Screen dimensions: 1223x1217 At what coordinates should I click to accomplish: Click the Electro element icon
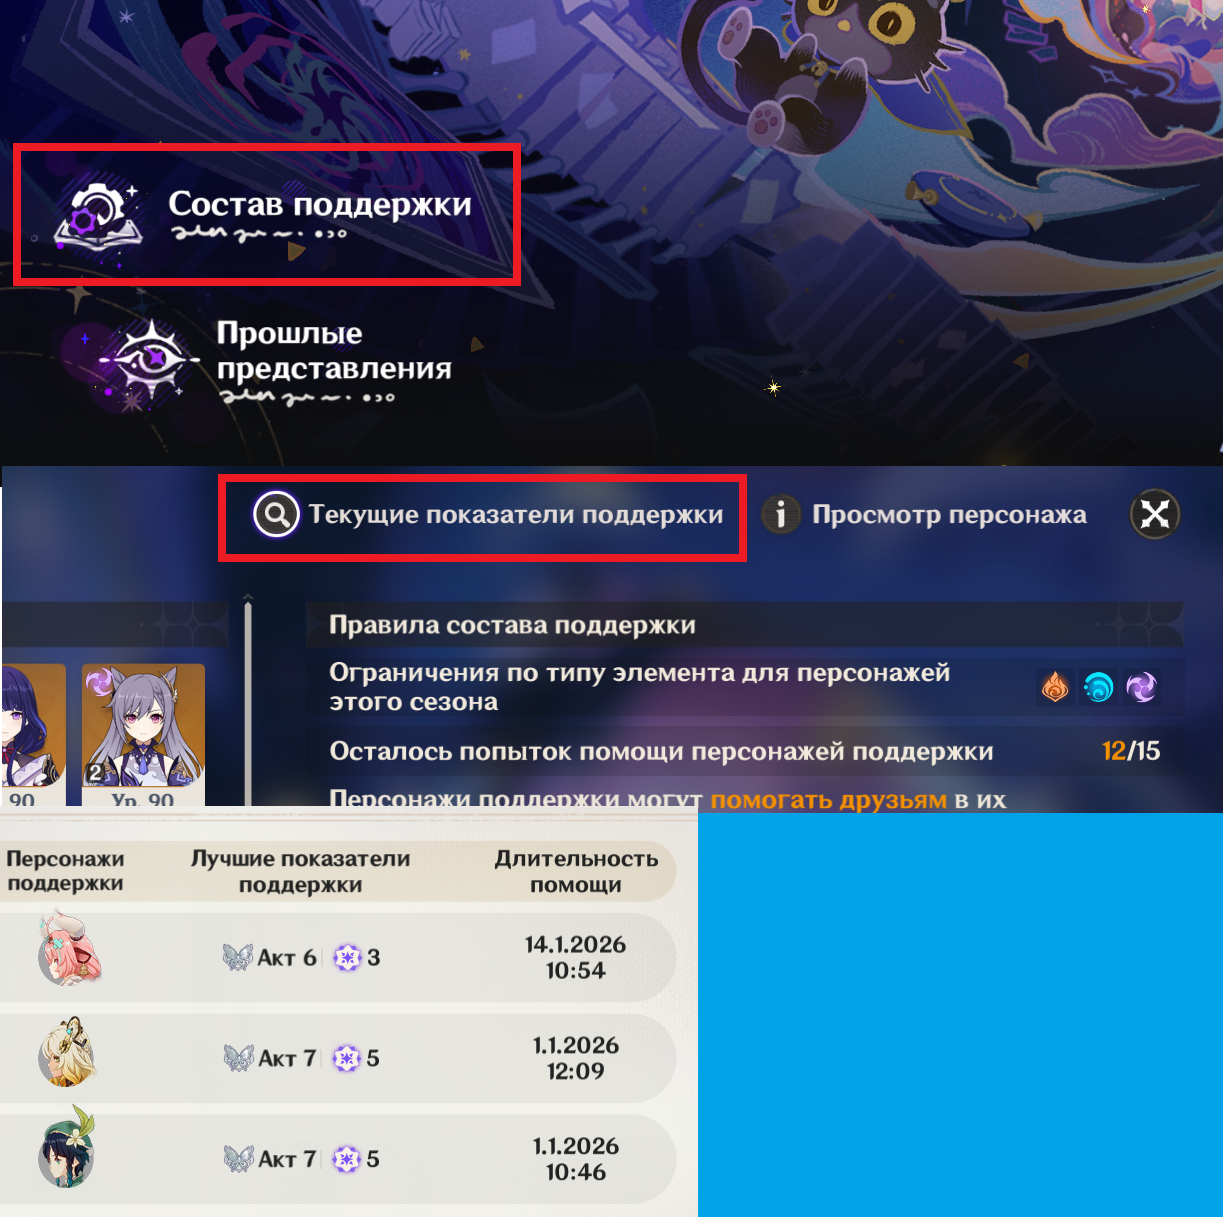point(1141,687)
